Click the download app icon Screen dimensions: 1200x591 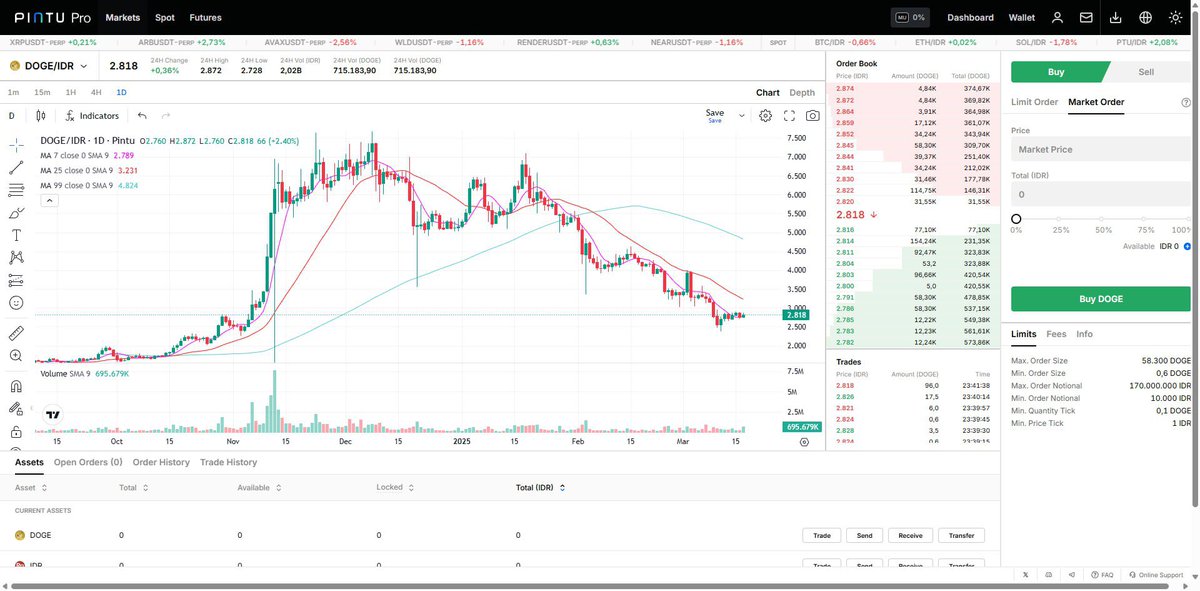(1116, 17)
